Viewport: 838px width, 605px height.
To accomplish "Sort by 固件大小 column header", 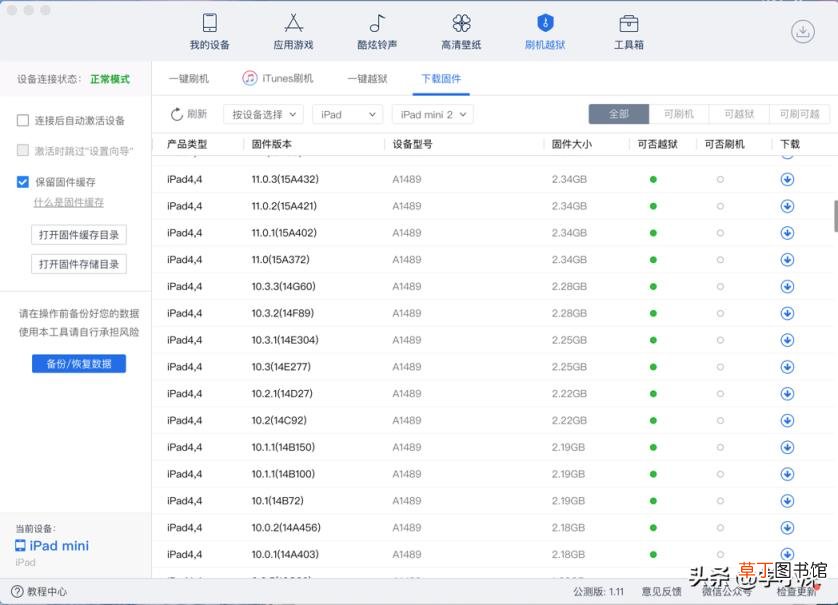I will [x=572, y=144].
